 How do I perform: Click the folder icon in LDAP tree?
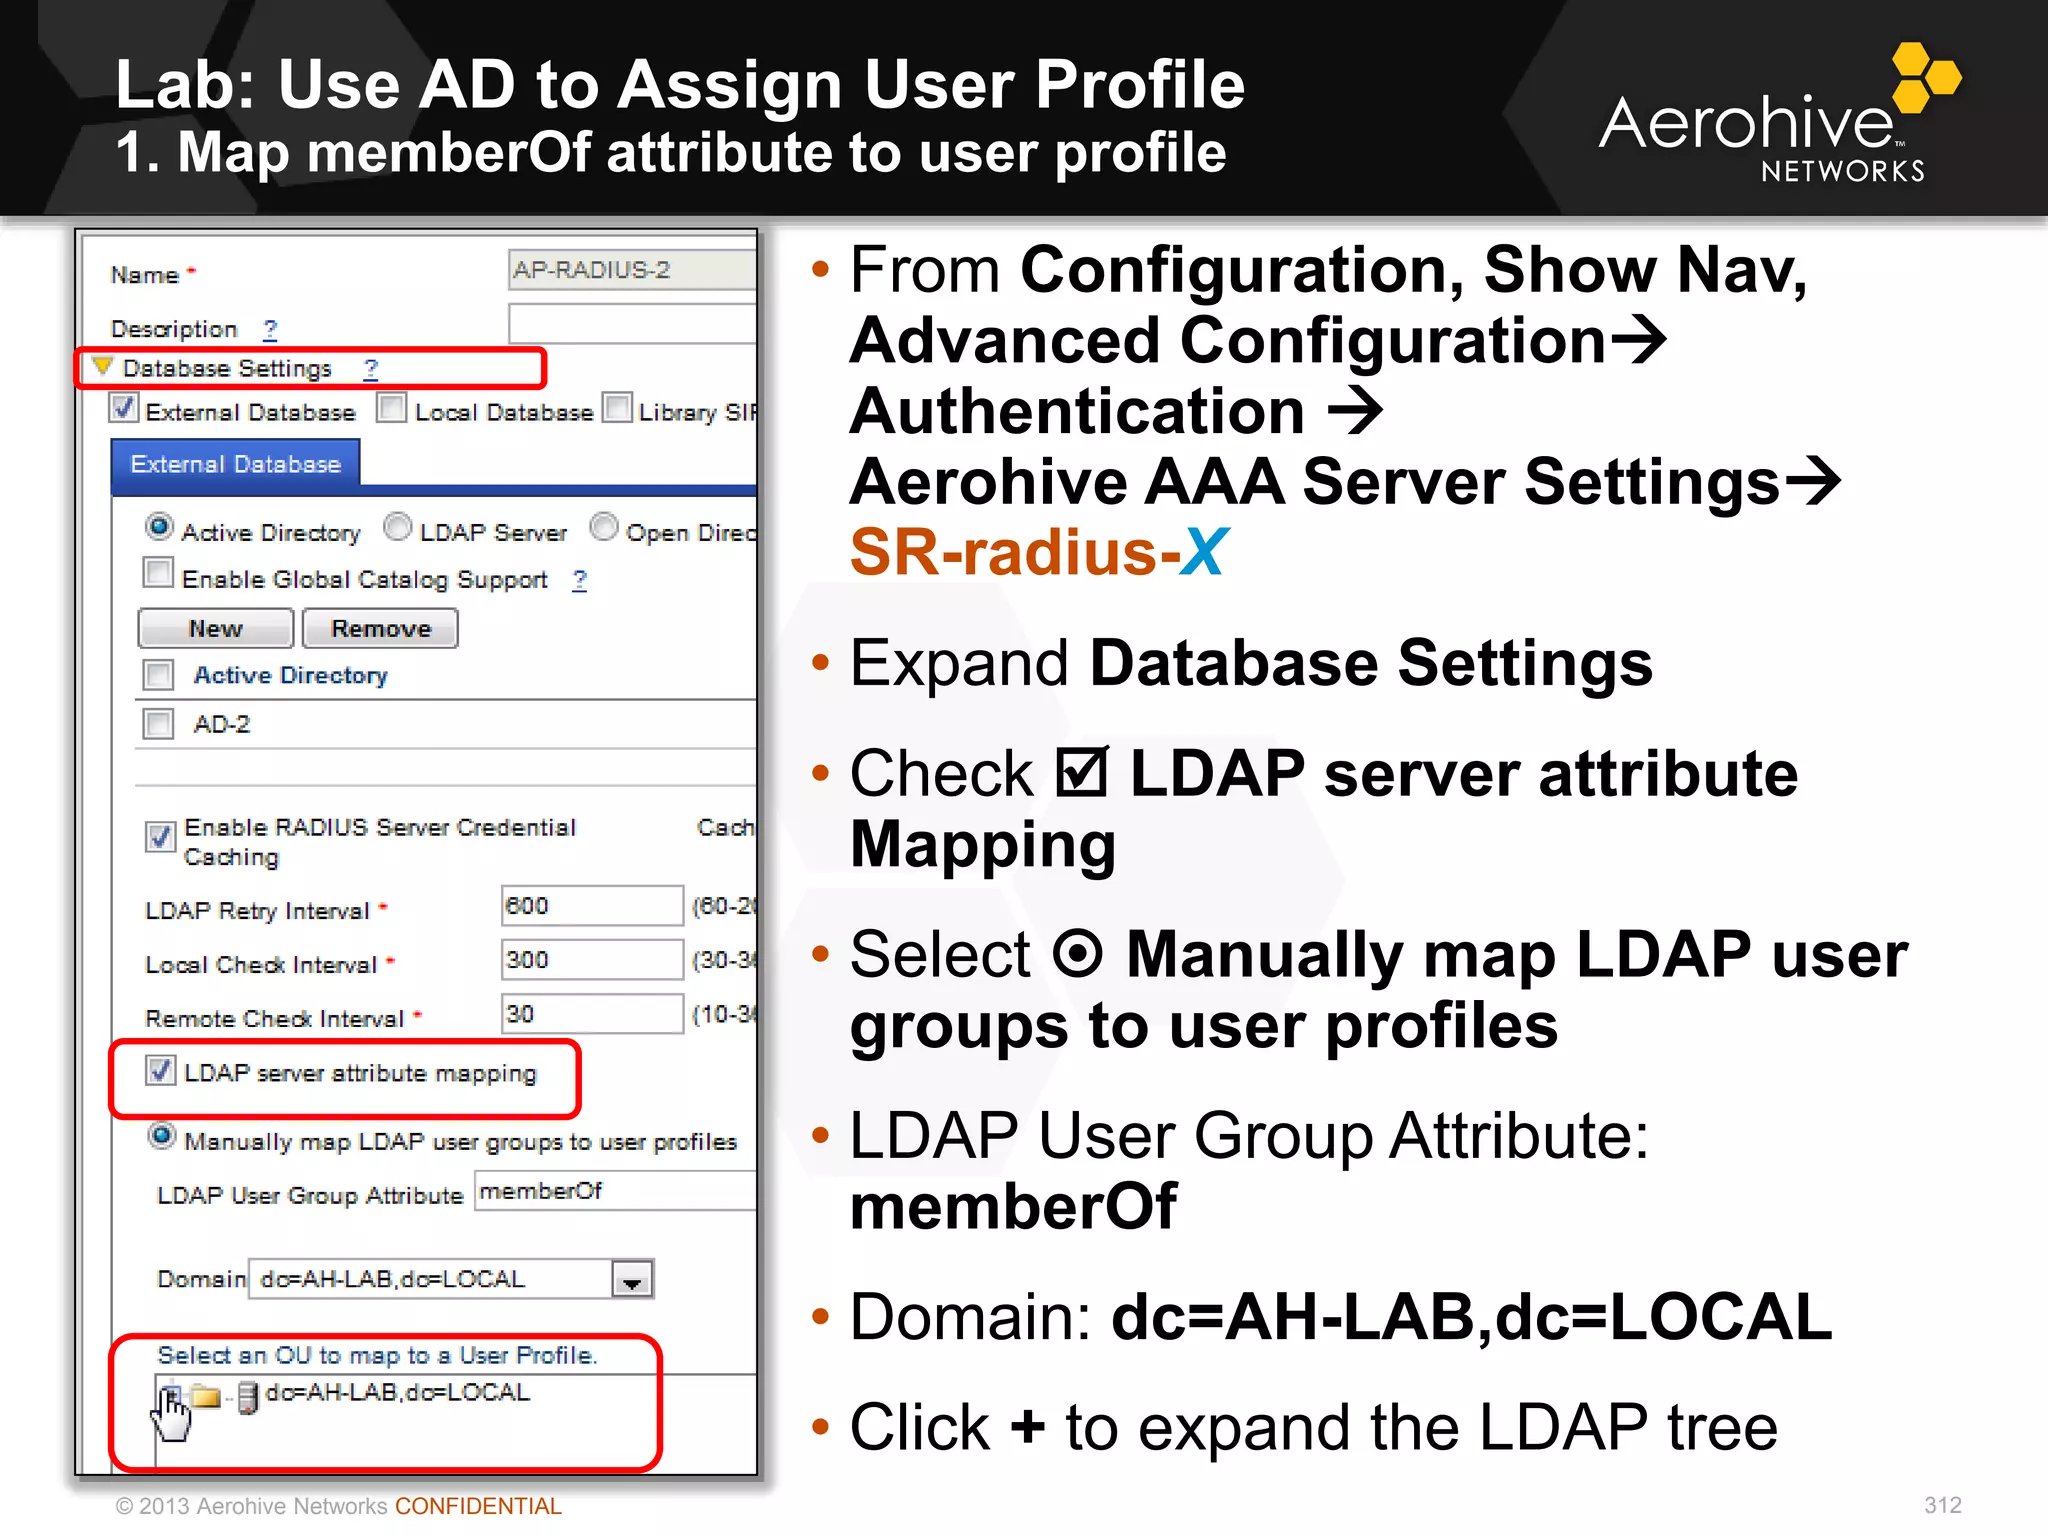pyautogui.click(x=205, y=1396)
